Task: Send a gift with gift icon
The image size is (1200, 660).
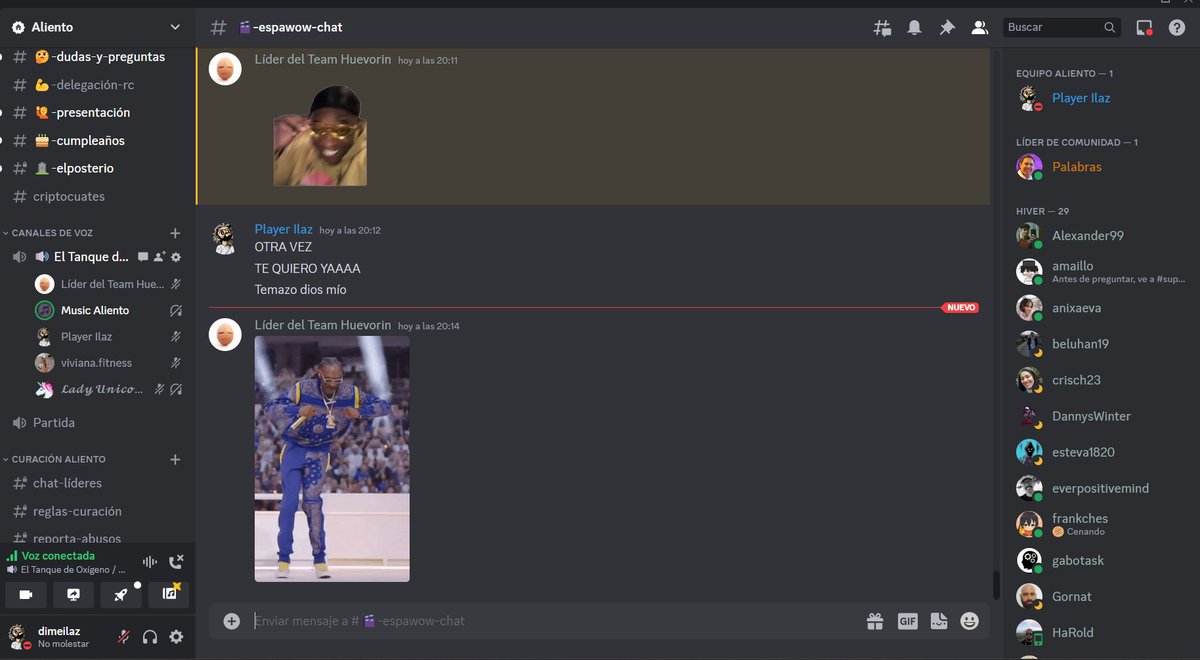Action: [x=875, y=621]
